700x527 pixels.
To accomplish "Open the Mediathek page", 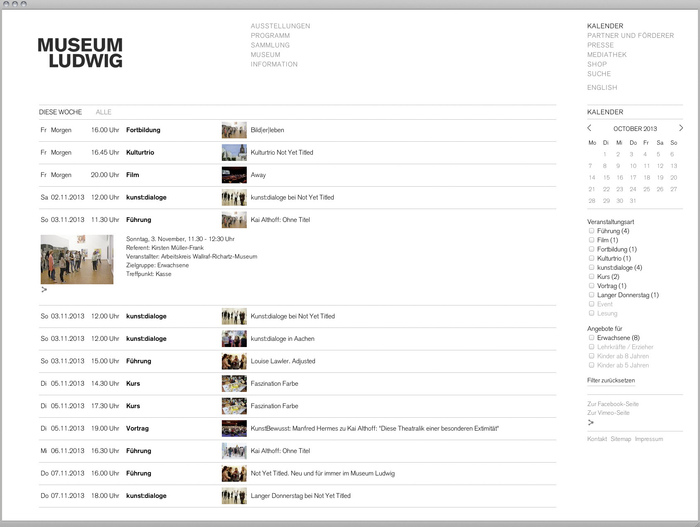I will (x=607, y=54).
